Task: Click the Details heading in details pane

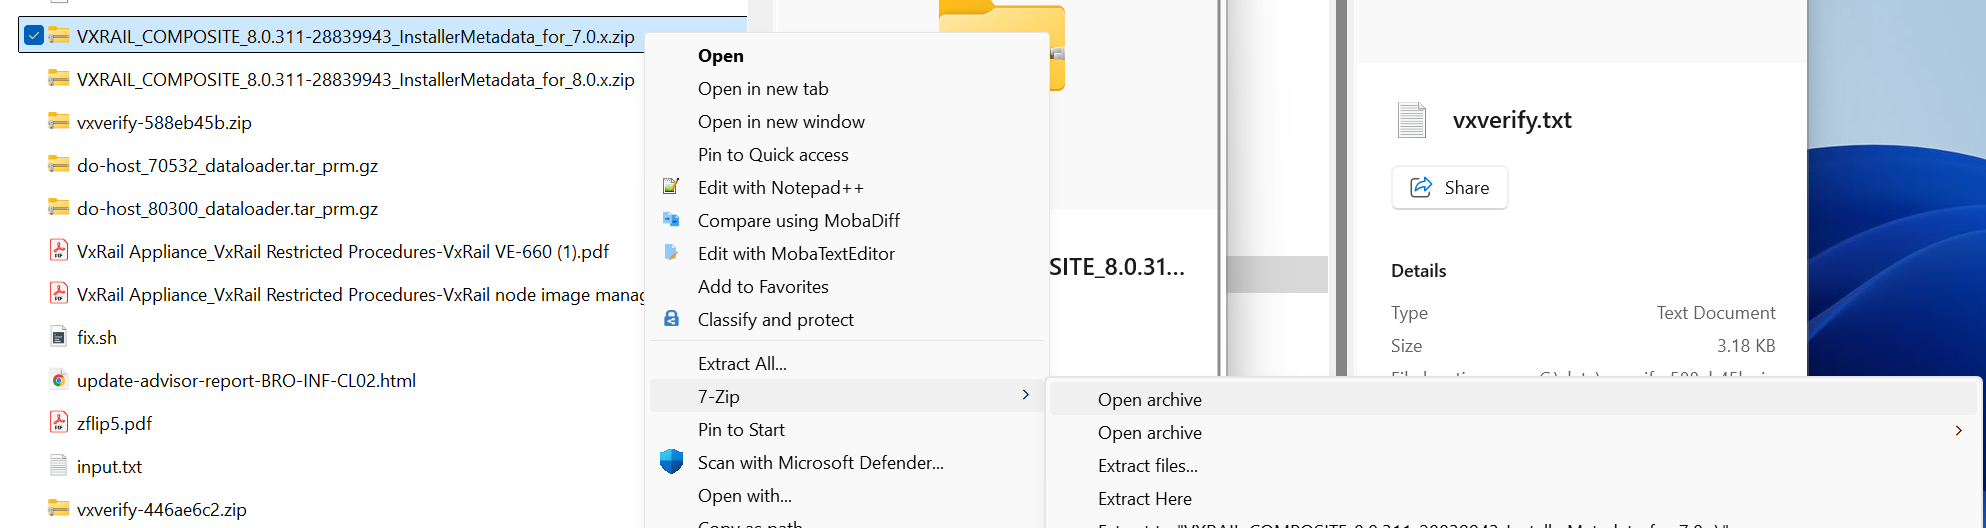Action: tap(1418, 271)
